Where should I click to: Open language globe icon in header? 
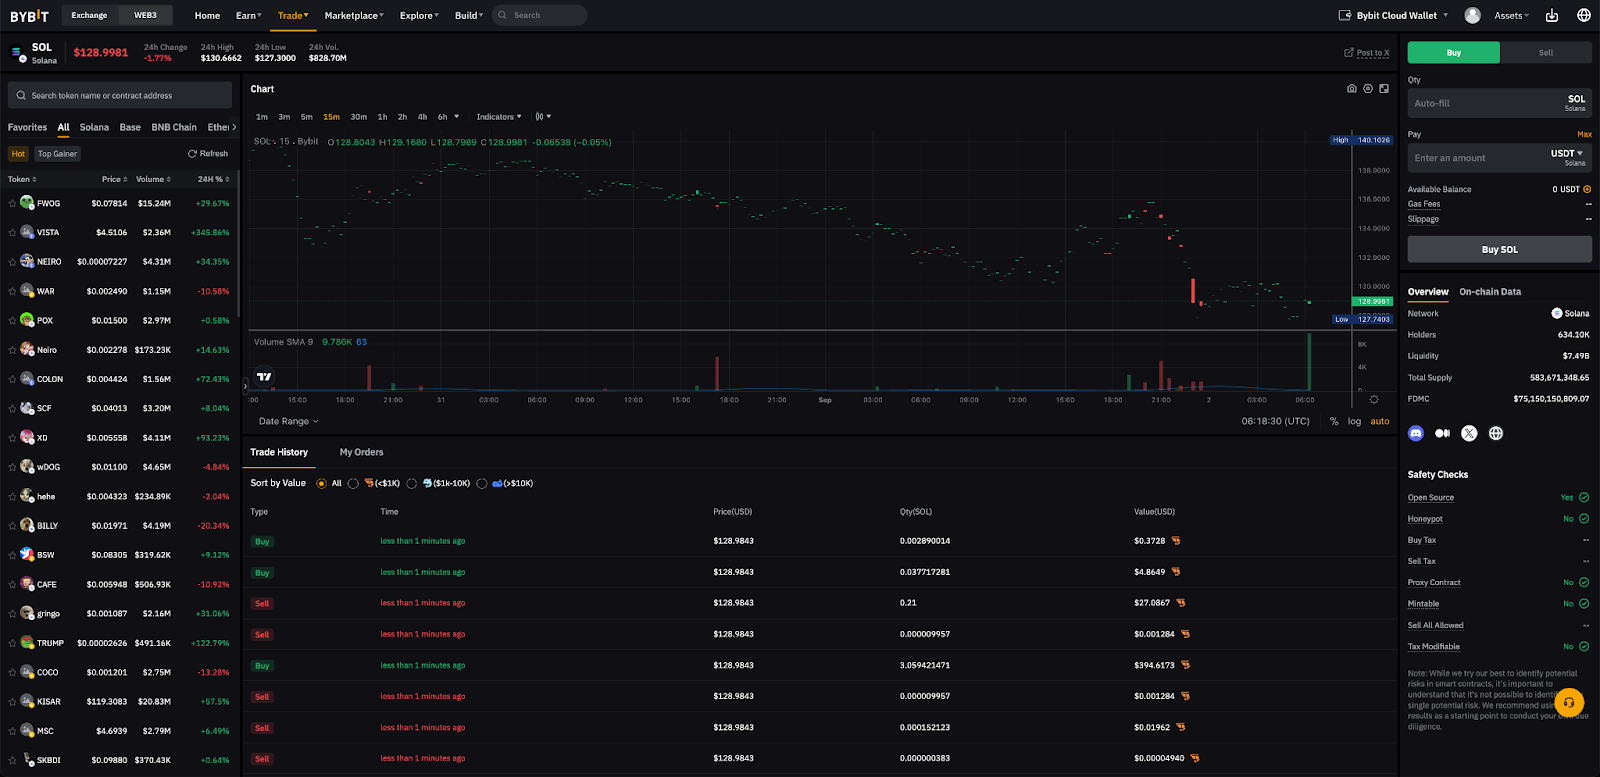pos(1584,15)
